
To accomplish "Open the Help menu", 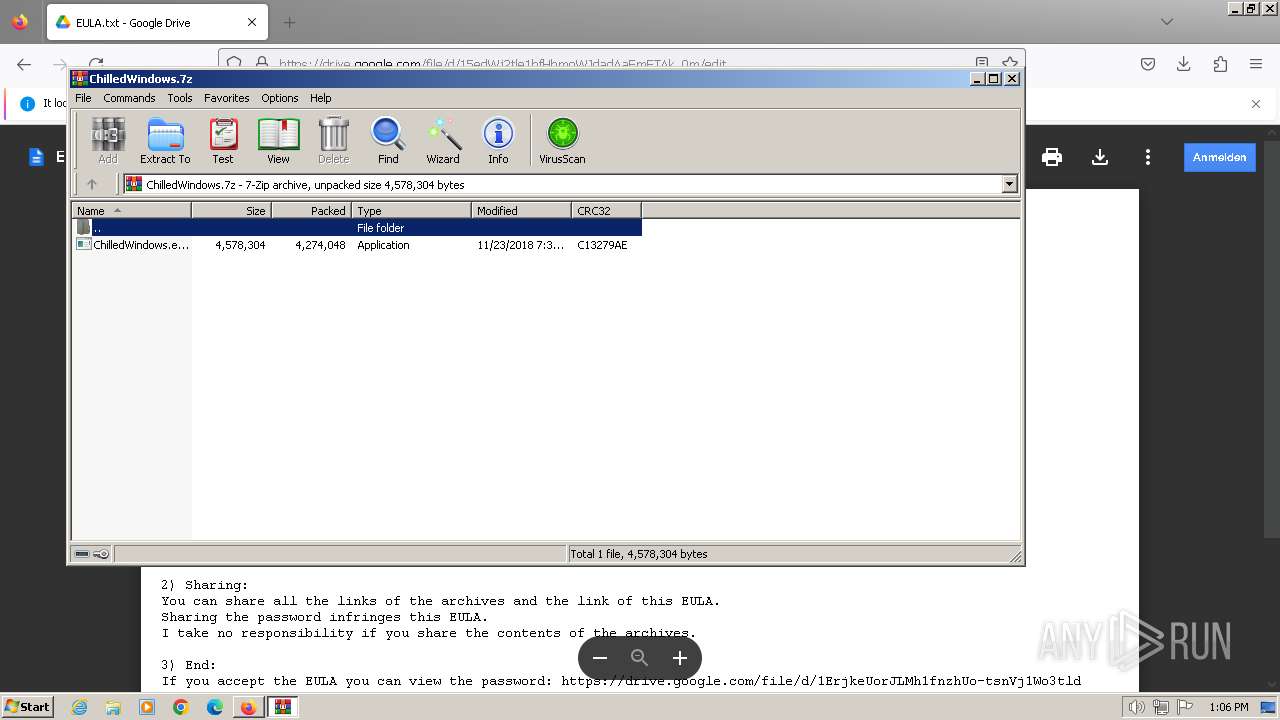I will coord(320,98).
